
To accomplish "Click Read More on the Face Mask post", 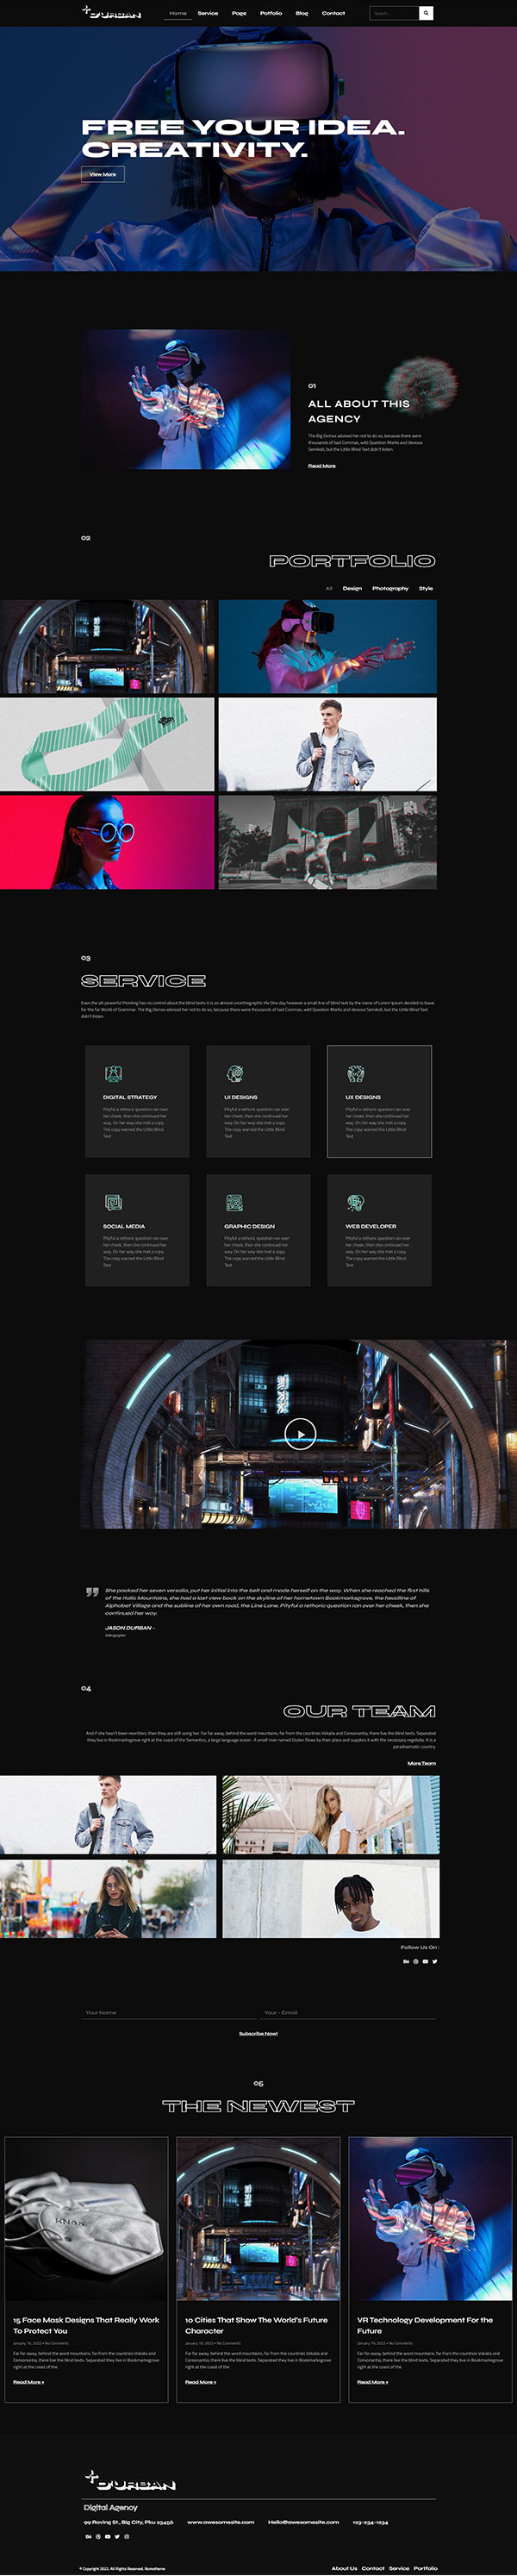I will pyautogui.click(x=28, y=2382).
